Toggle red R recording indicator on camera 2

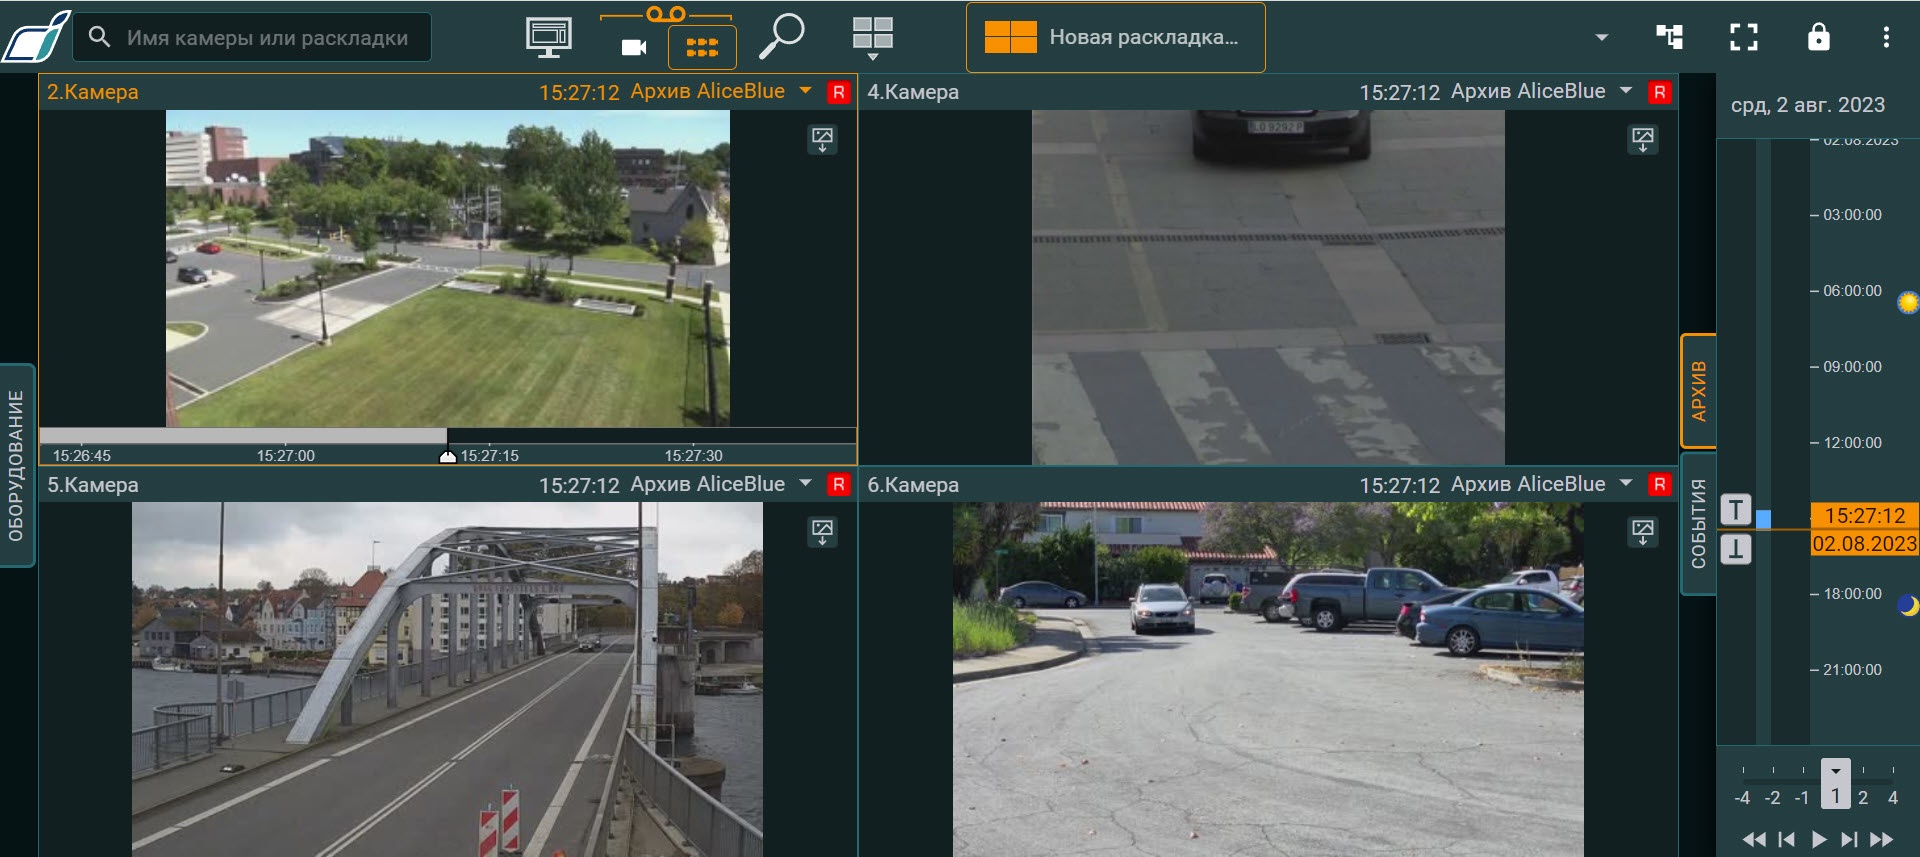click(x=838, y=92)
